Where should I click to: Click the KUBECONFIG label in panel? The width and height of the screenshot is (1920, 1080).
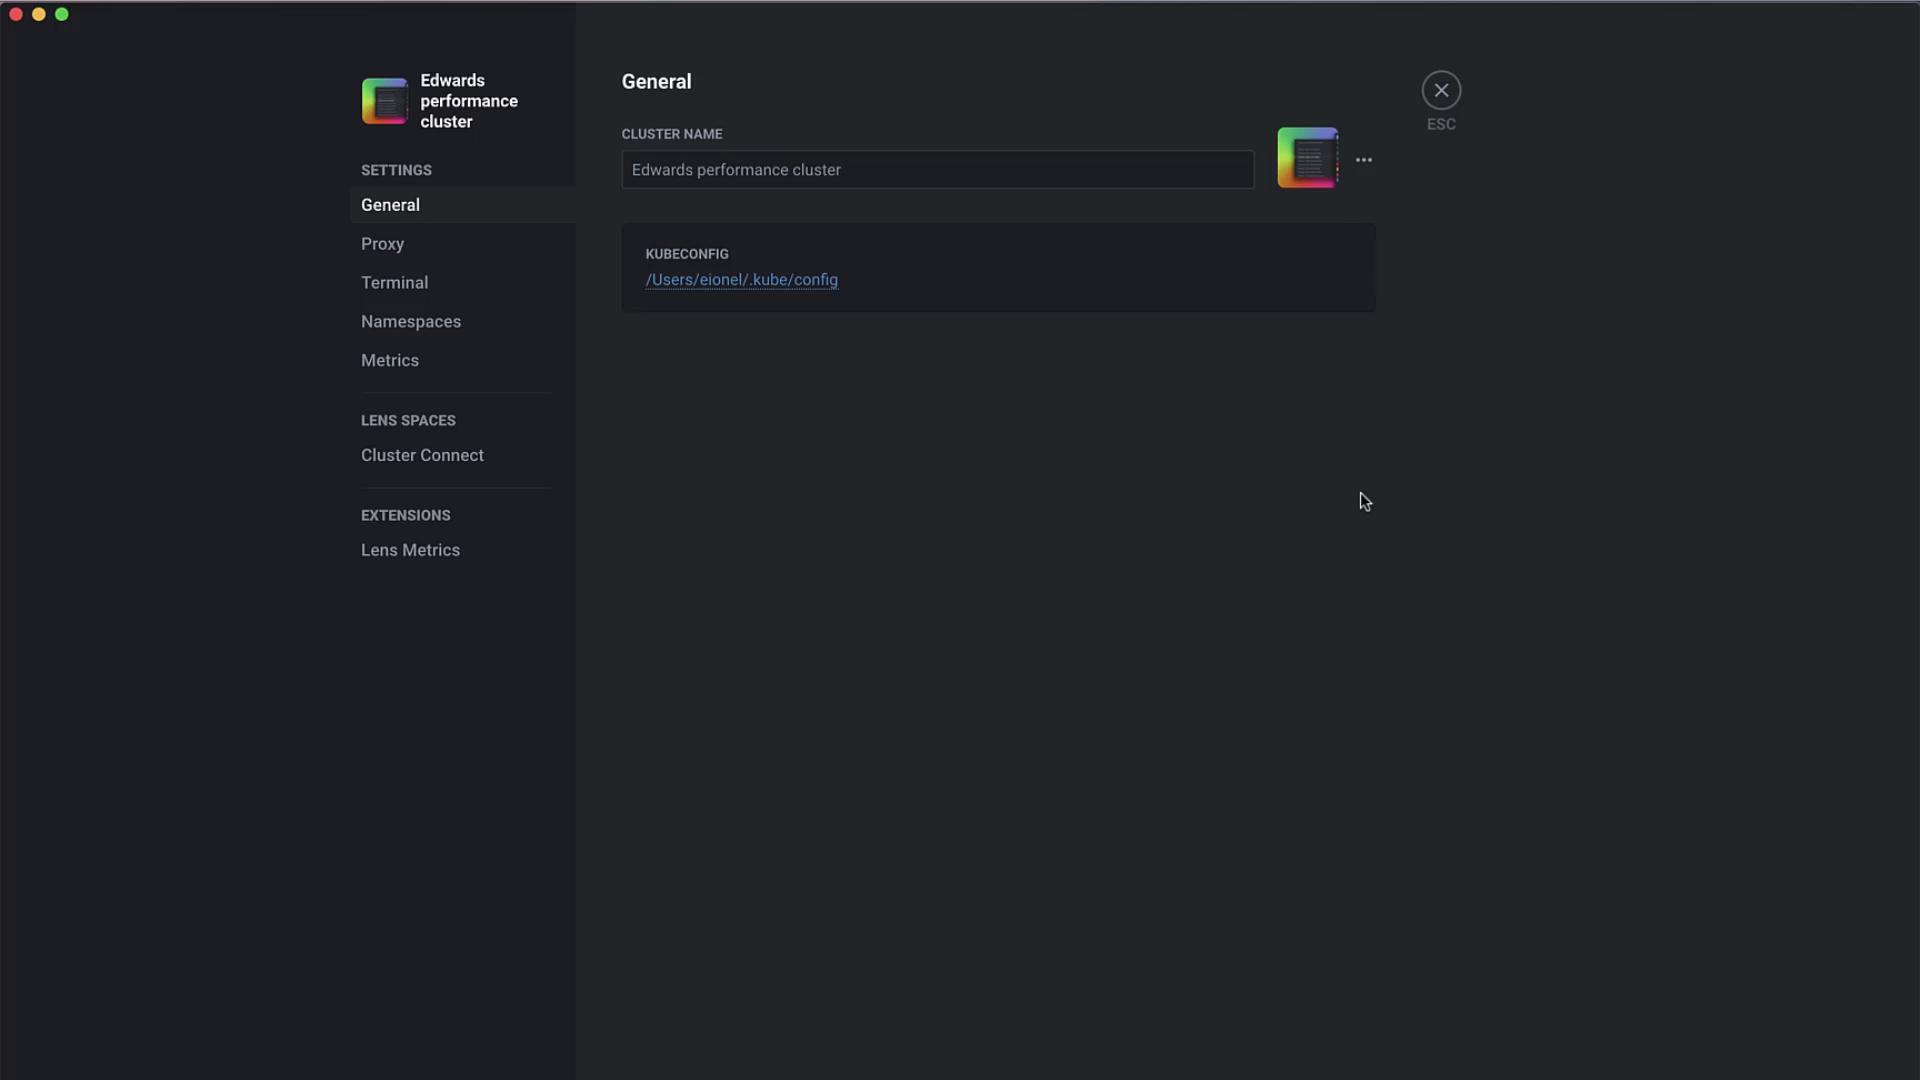pyautogui.click(x=686, y=254)
